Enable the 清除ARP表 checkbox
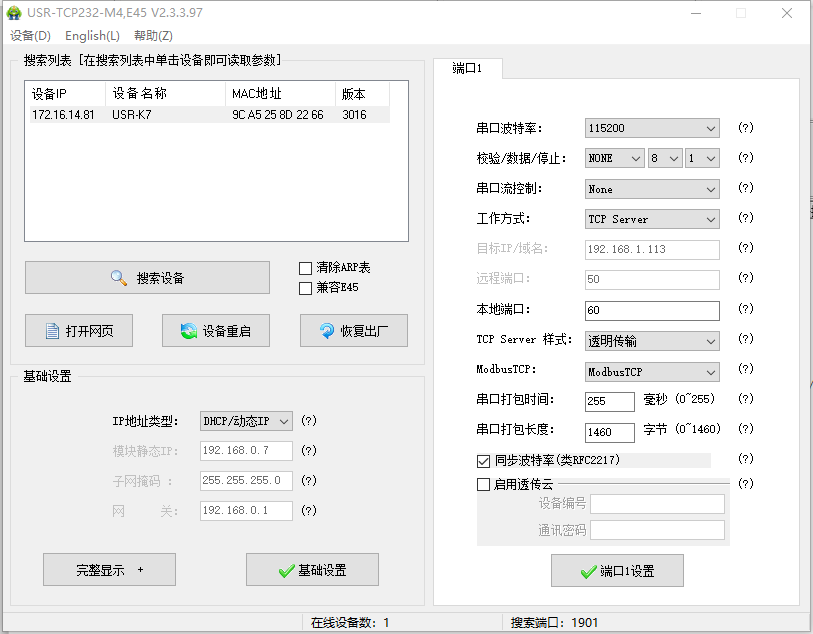The image size is (813, 634). click(x=306, y=268)
